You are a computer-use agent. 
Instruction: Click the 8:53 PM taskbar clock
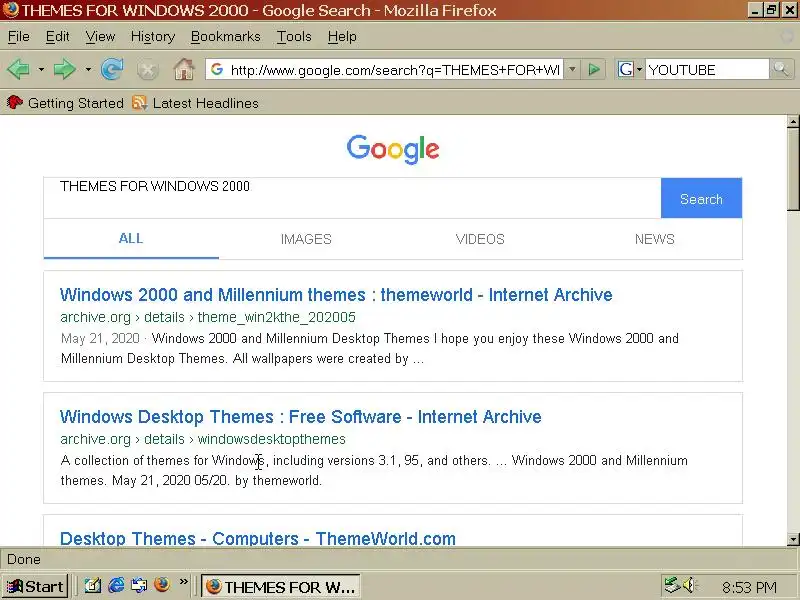(749, 587)
